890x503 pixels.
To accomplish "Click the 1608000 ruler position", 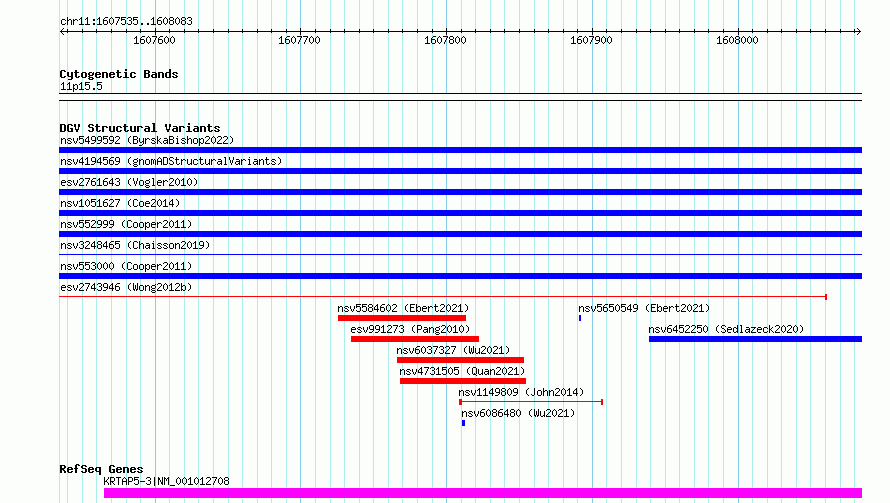I will coord(737,40).
